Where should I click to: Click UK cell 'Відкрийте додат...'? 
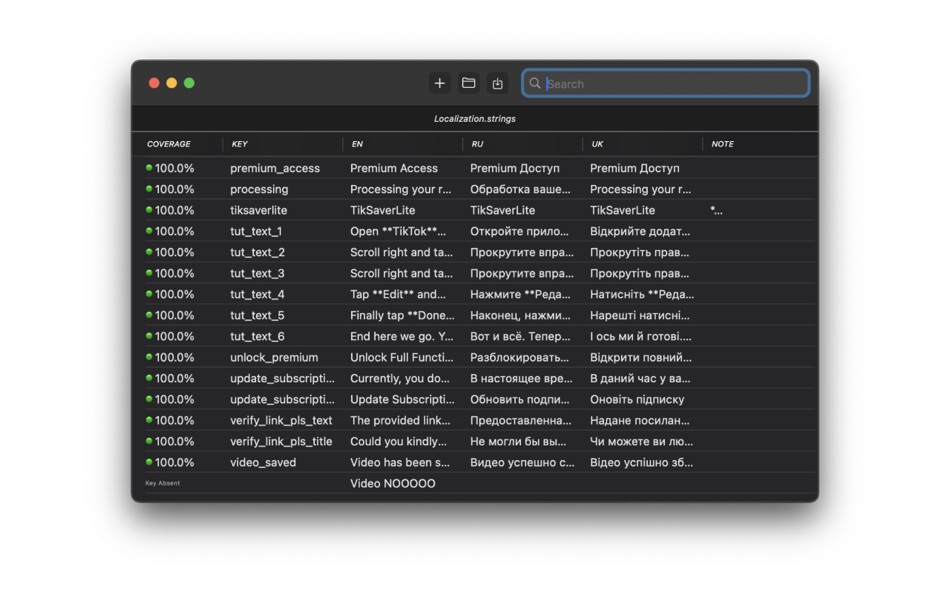click(640, 232)
